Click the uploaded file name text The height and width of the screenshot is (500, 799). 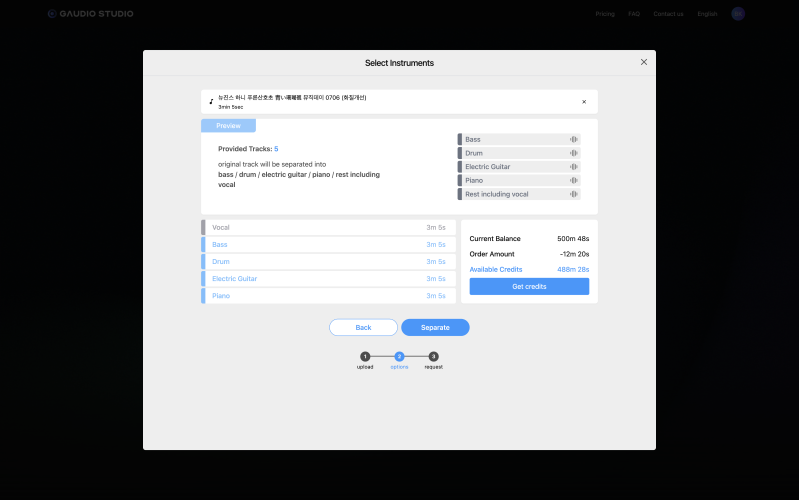pos(292,97)
